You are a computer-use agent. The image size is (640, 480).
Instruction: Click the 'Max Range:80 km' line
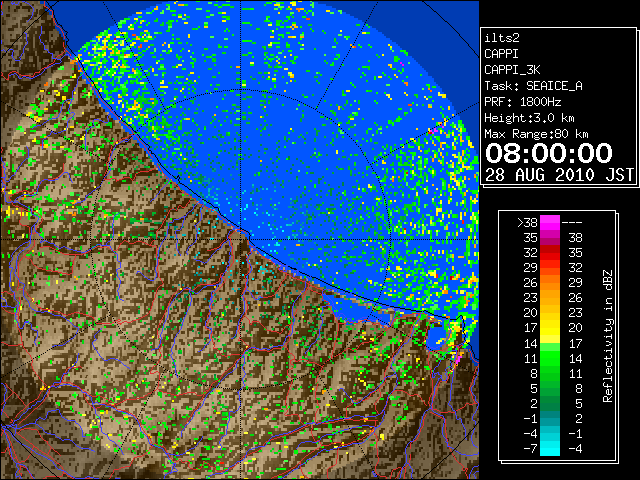[536, 134]
